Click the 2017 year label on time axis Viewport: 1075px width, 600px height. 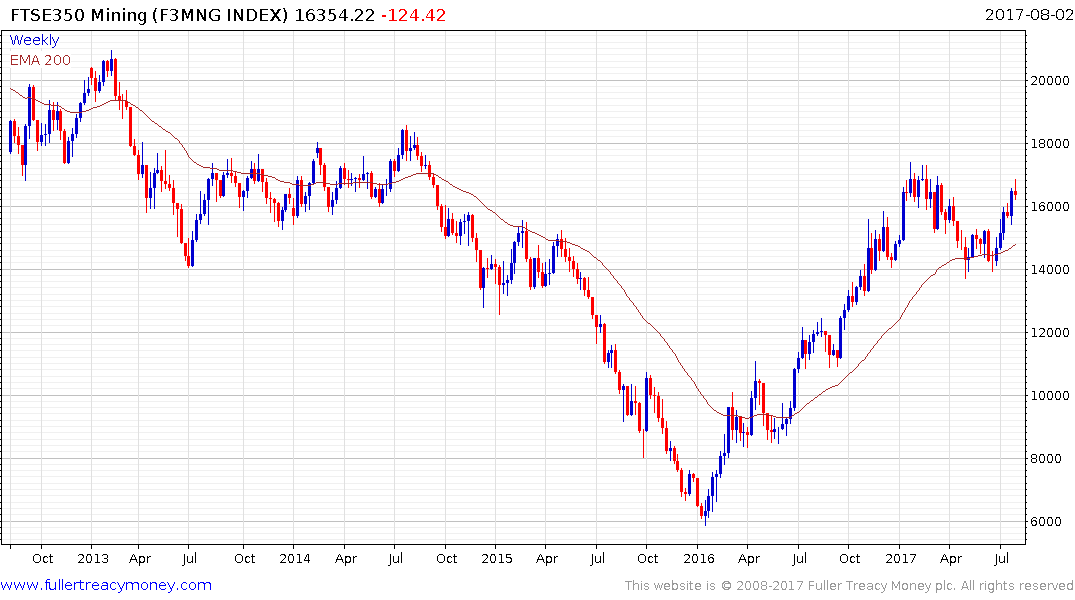[x=901, y=559]
